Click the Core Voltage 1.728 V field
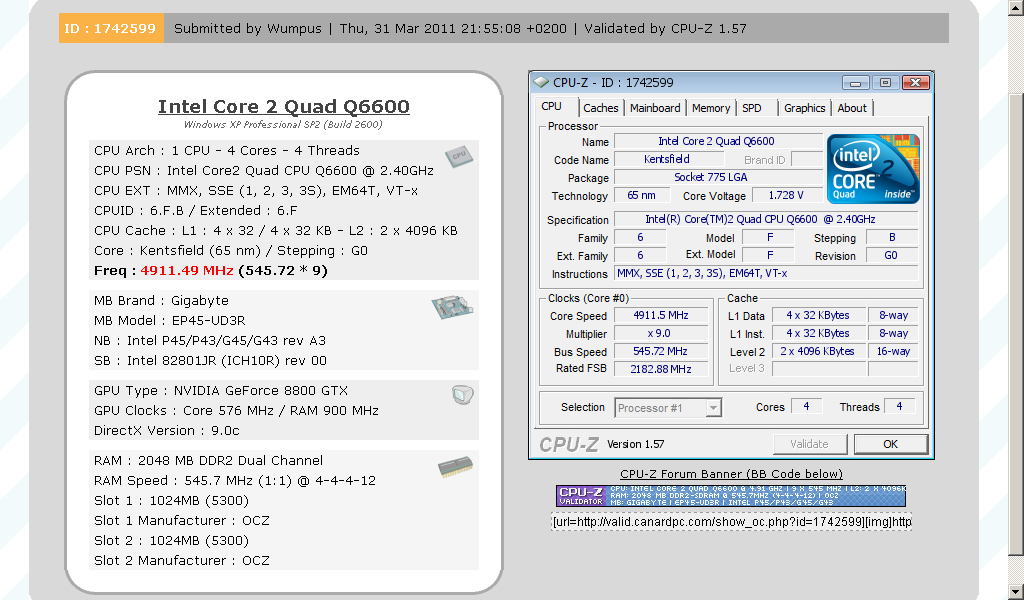The image size is (1024, 600). pyautogui.click(x=786, y=195)
